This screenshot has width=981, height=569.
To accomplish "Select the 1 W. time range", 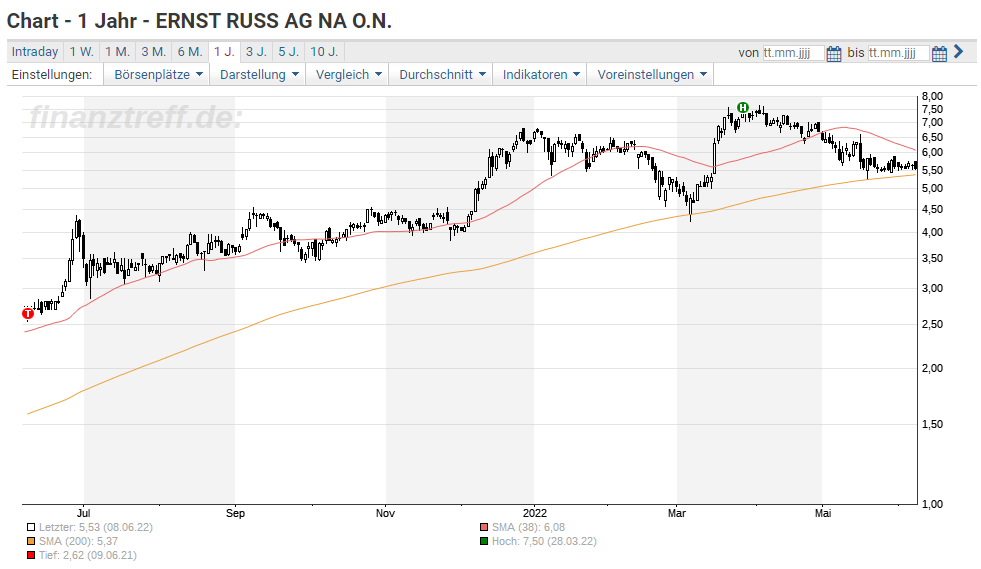I will click(x=81, y=52).
